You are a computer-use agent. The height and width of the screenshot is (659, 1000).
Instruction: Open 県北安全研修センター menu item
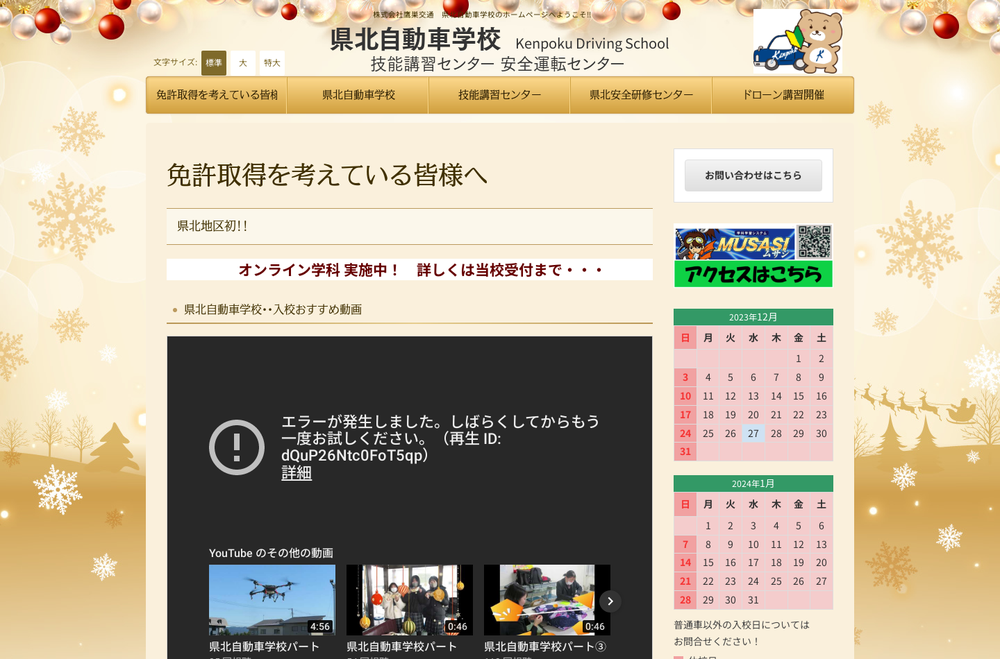click(x=641, y=95)
